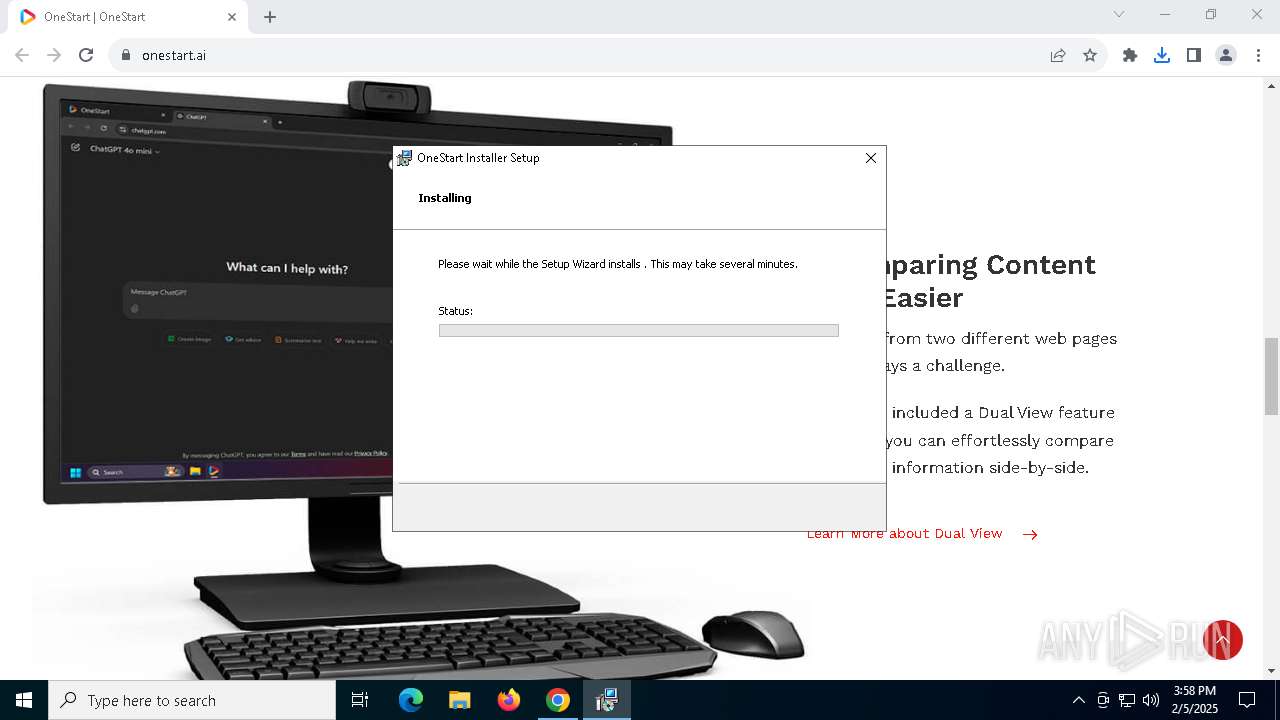Viewport: 1280px width, 720px height.
Task: Click the page vertical scrollbar thumb
Action: coord(1272,376)
